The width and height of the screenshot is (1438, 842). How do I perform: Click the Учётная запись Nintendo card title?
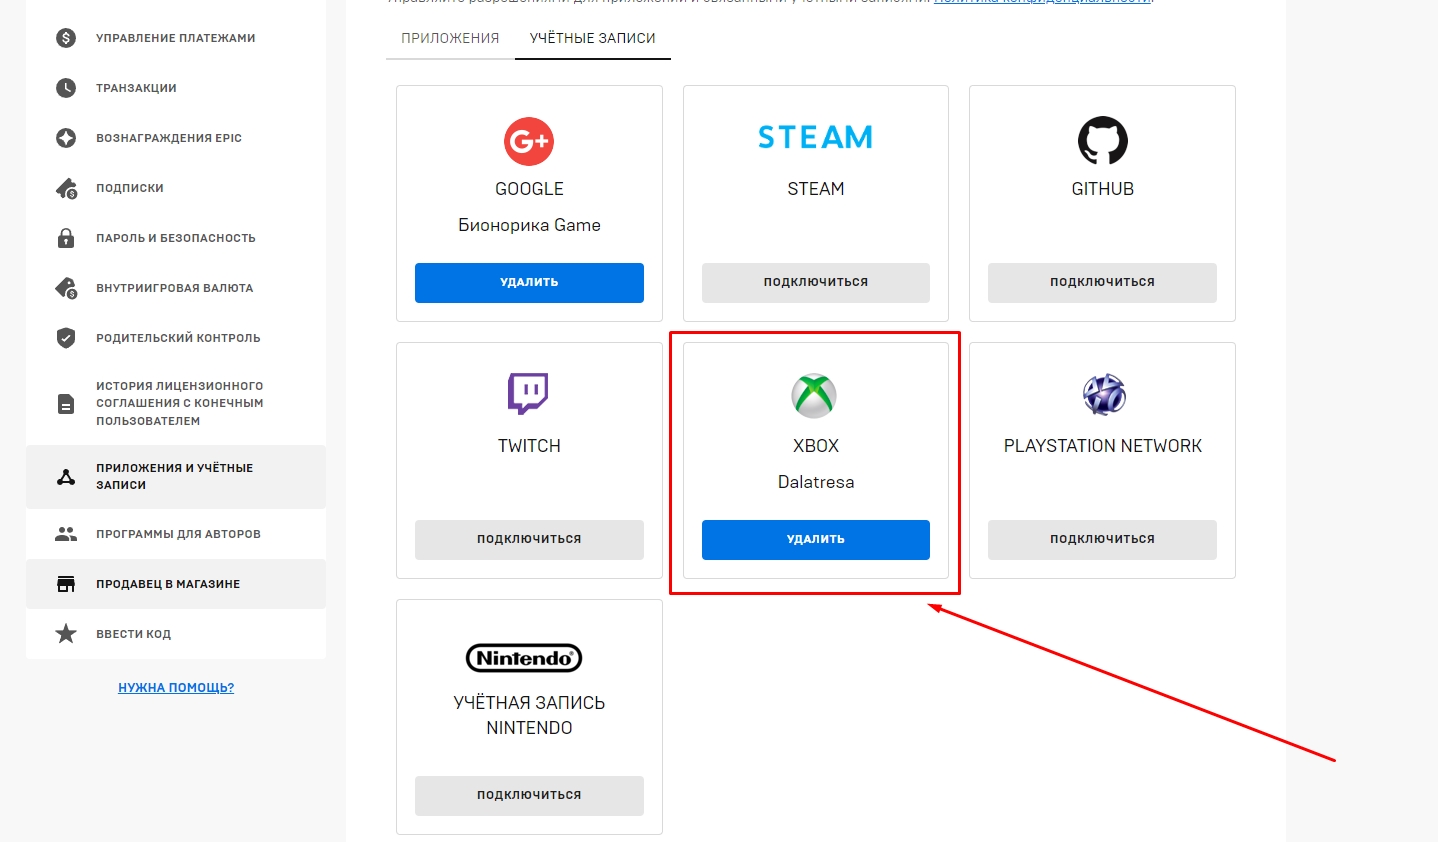coord(529,715)
